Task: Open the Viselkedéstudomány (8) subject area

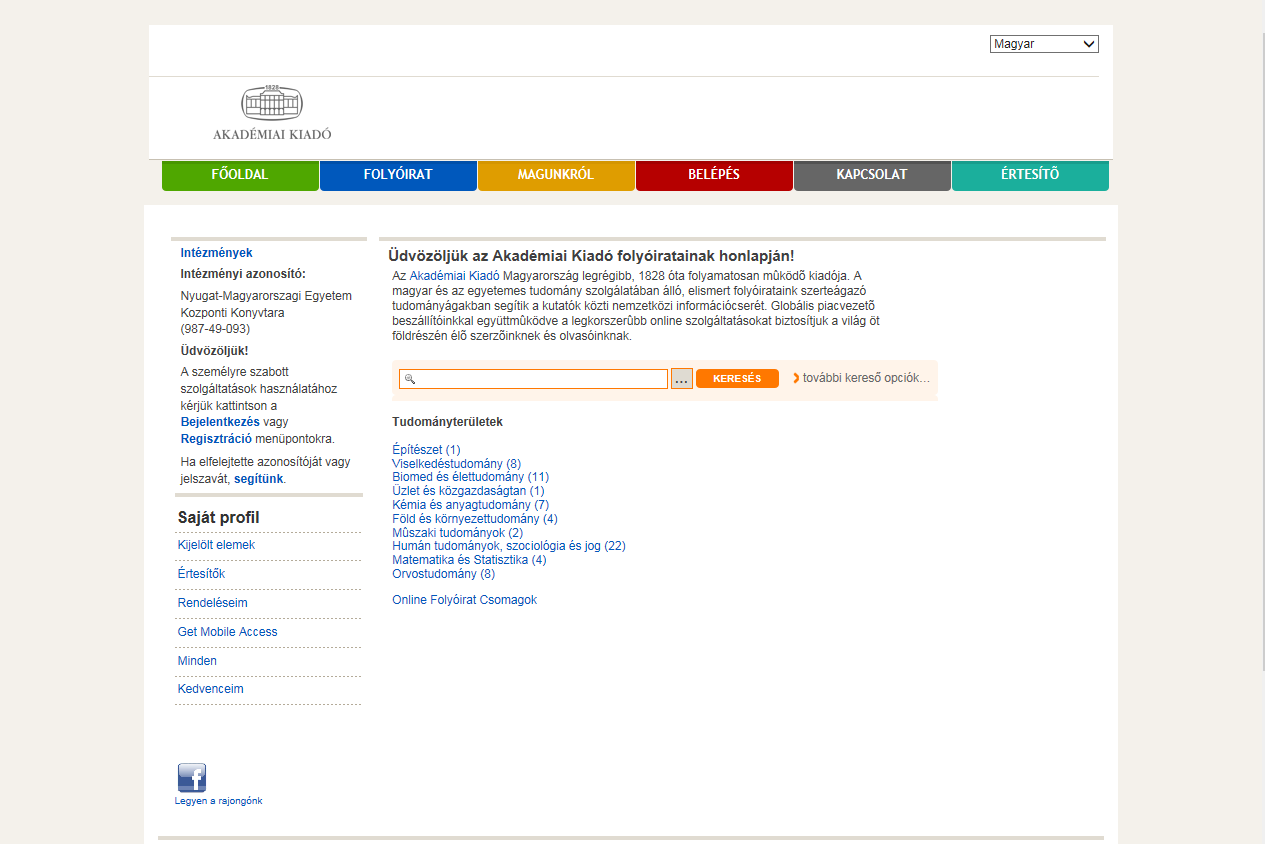Action: (x=457, y=464)
